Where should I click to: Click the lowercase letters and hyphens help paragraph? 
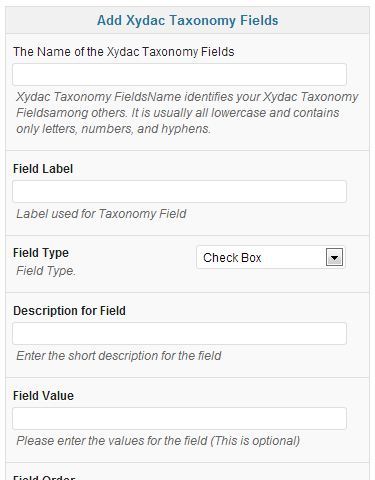pyautogui.click(x=187, y=113)
